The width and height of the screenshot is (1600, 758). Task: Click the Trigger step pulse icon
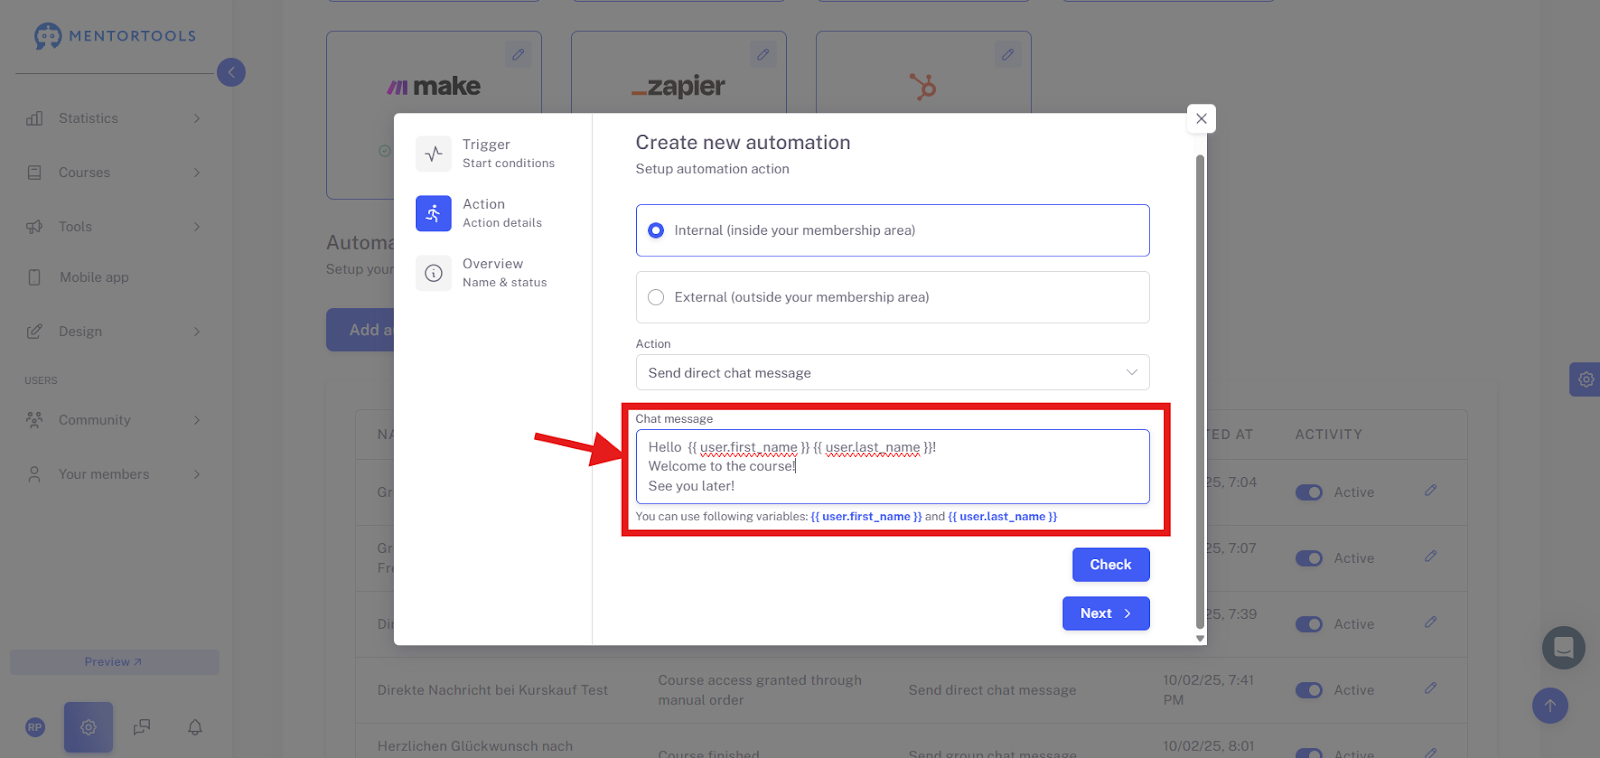[x=433, y=154]
